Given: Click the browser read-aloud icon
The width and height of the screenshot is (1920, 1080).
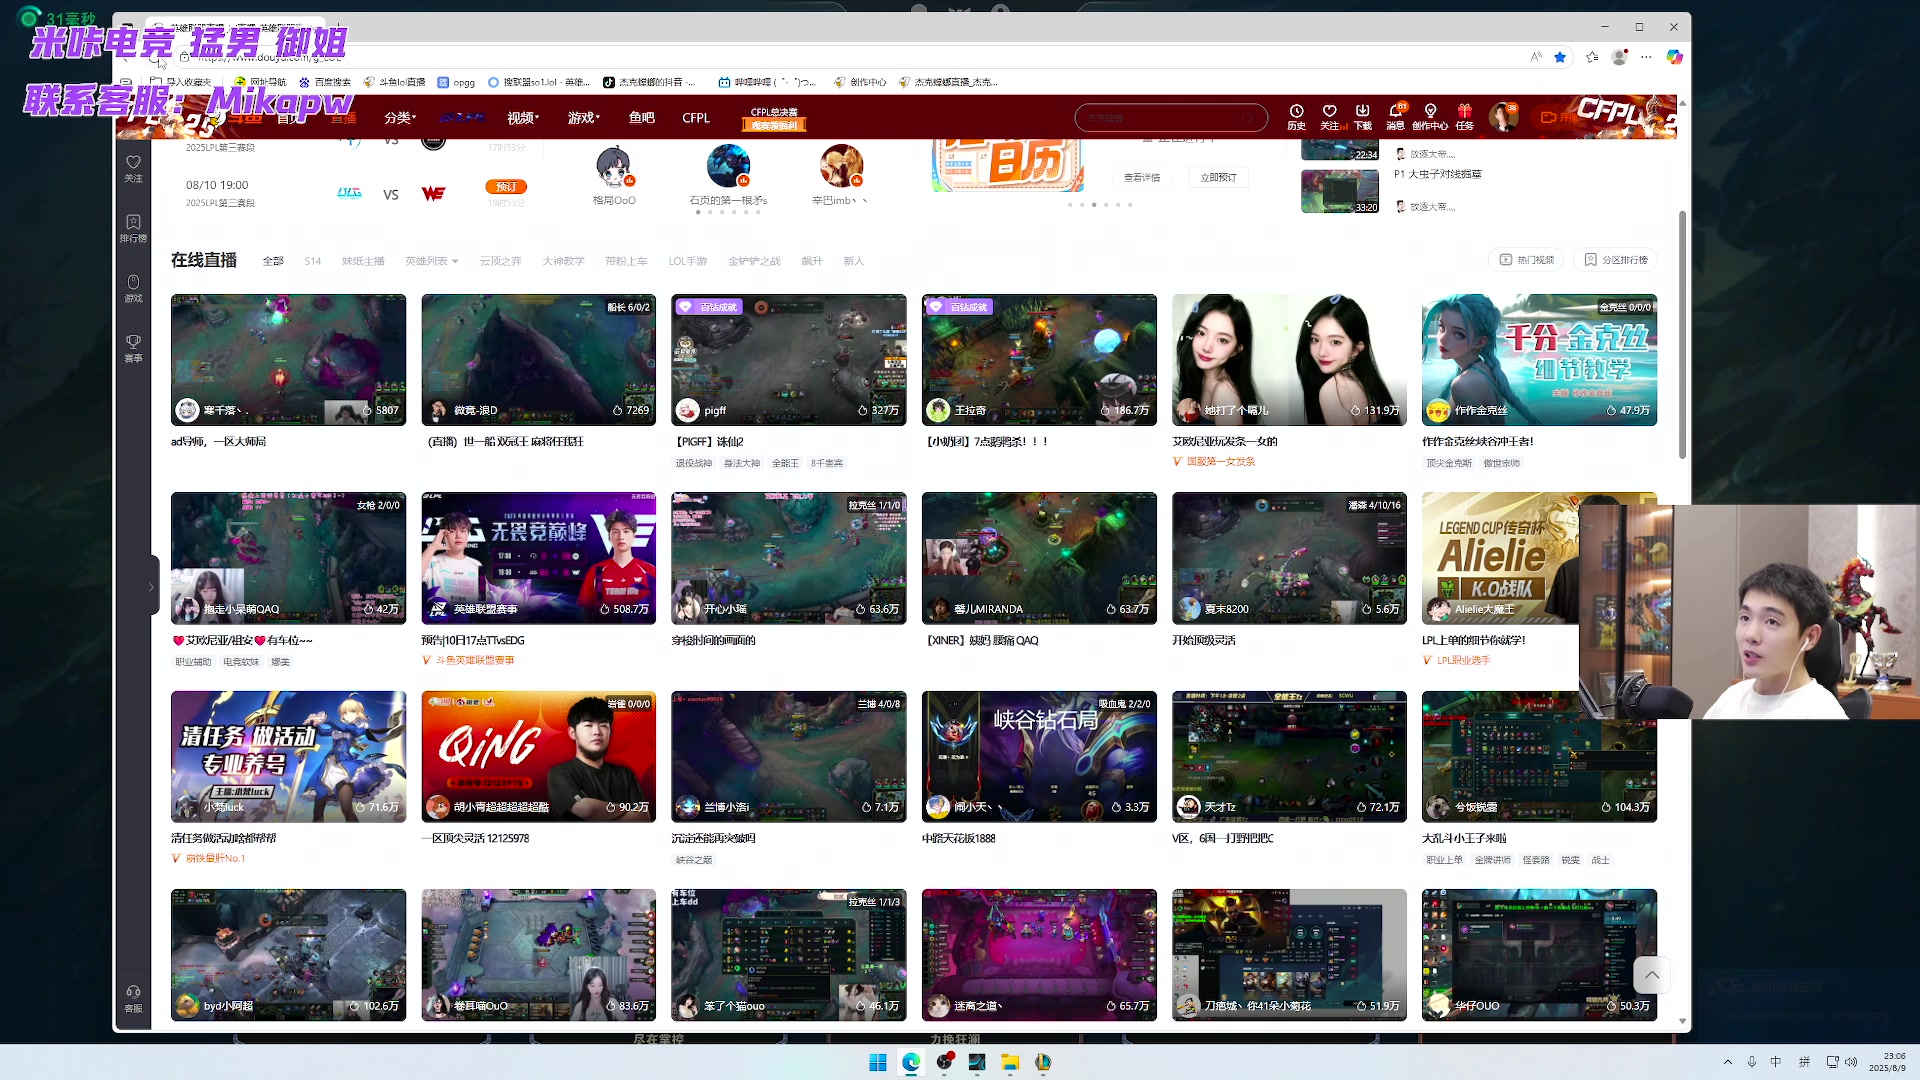Looking at the screenshot, I should coord(1536,57).
